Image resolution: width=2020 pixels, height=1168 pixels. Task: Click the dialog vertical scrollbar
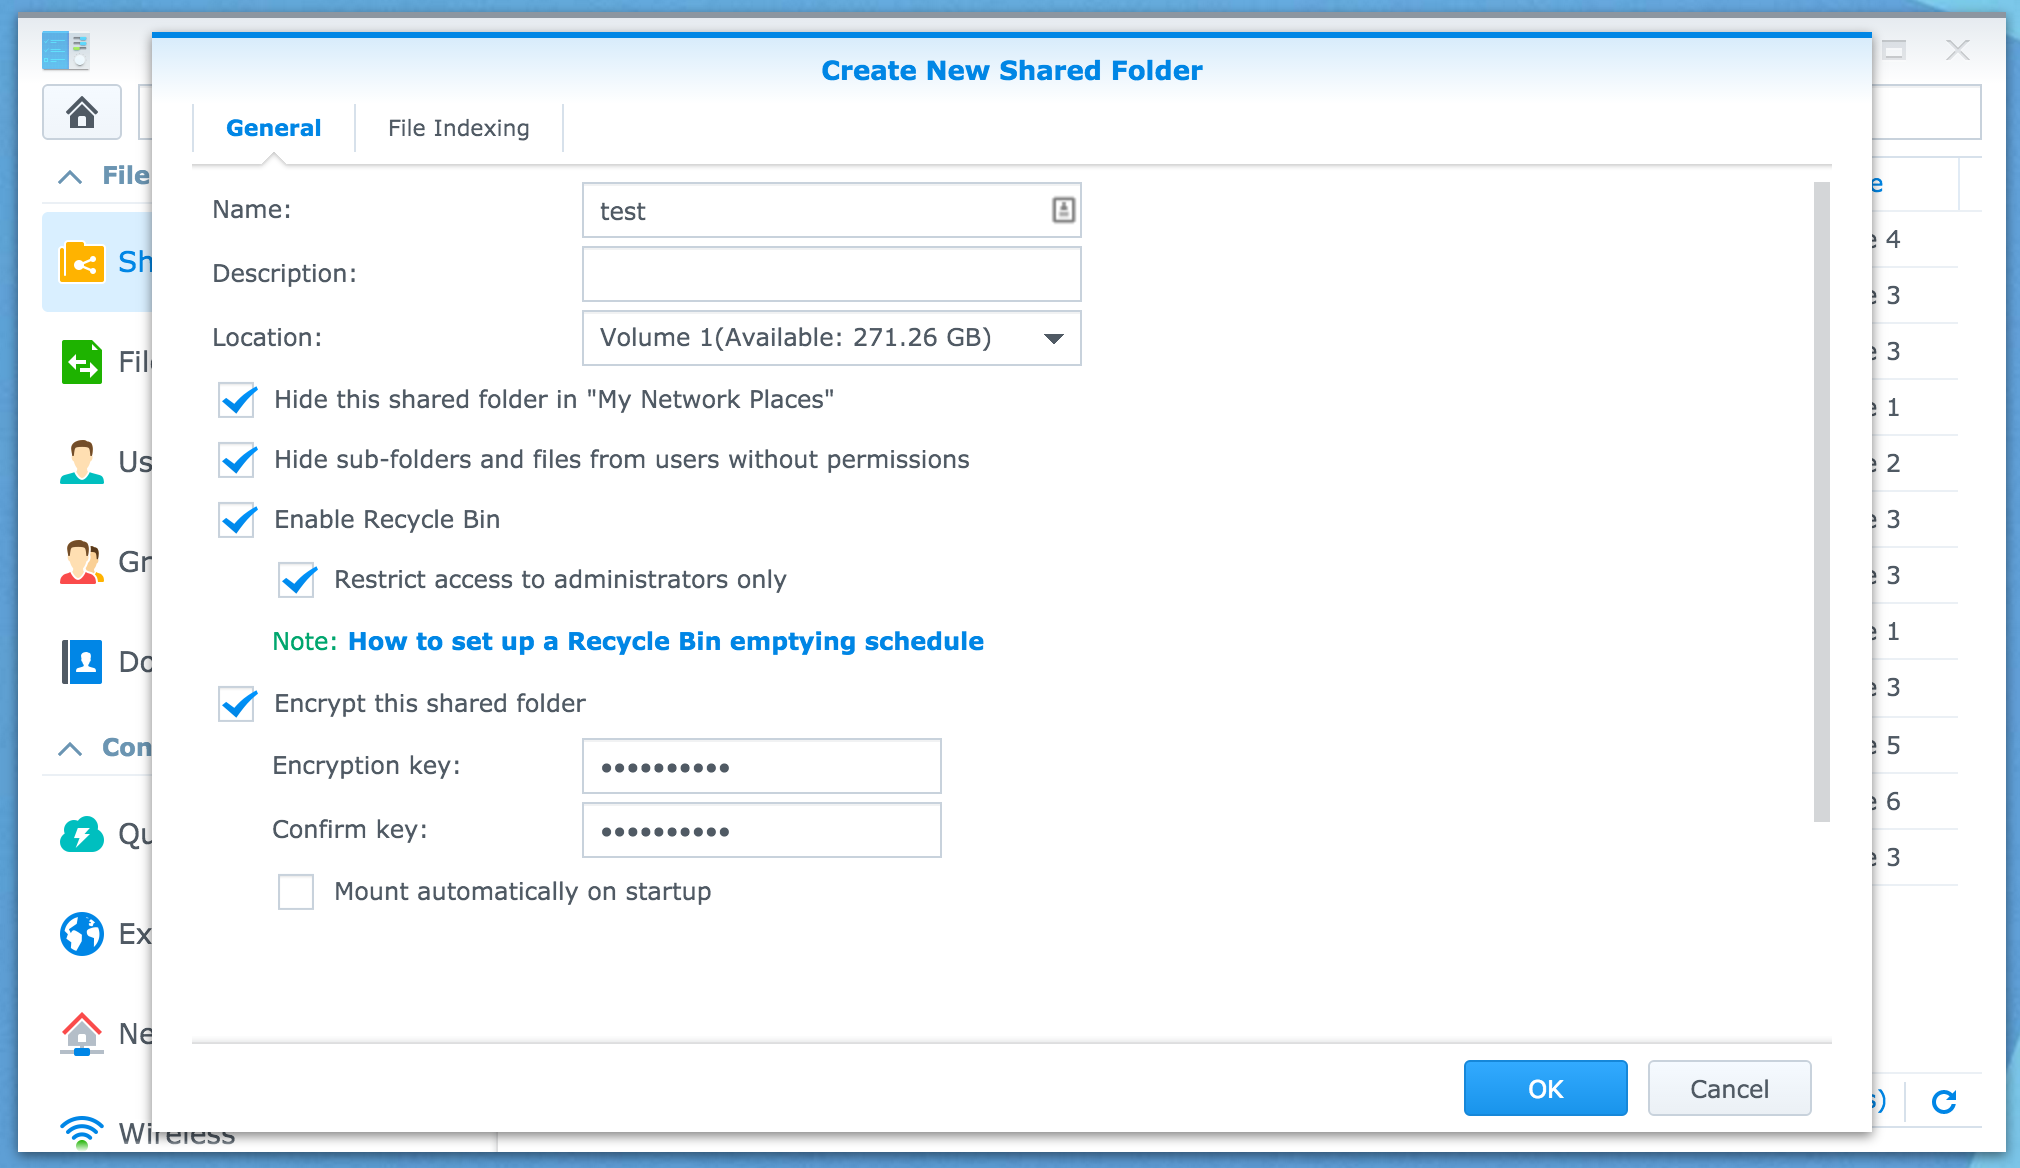coord(1821,500)
